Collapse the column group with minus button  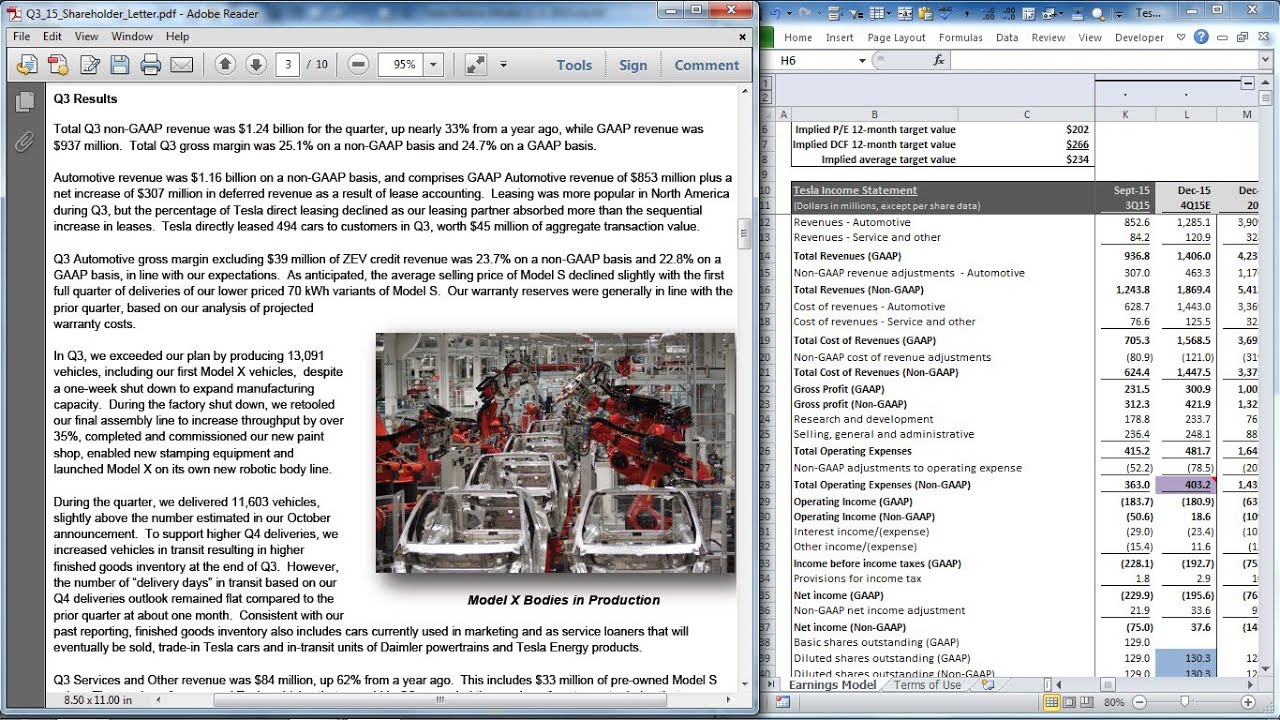pos(1247,84)
